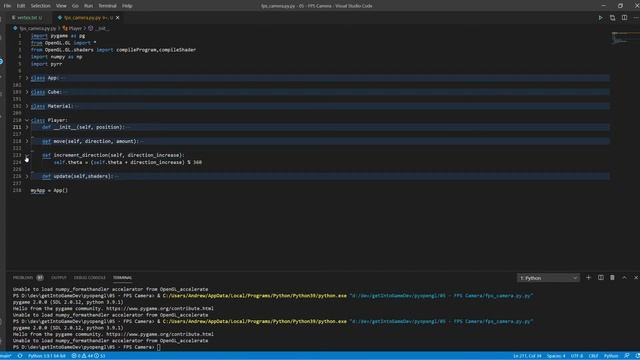
Task: Click the Ln 211 cursor position indicator
Action: [527, 356]
